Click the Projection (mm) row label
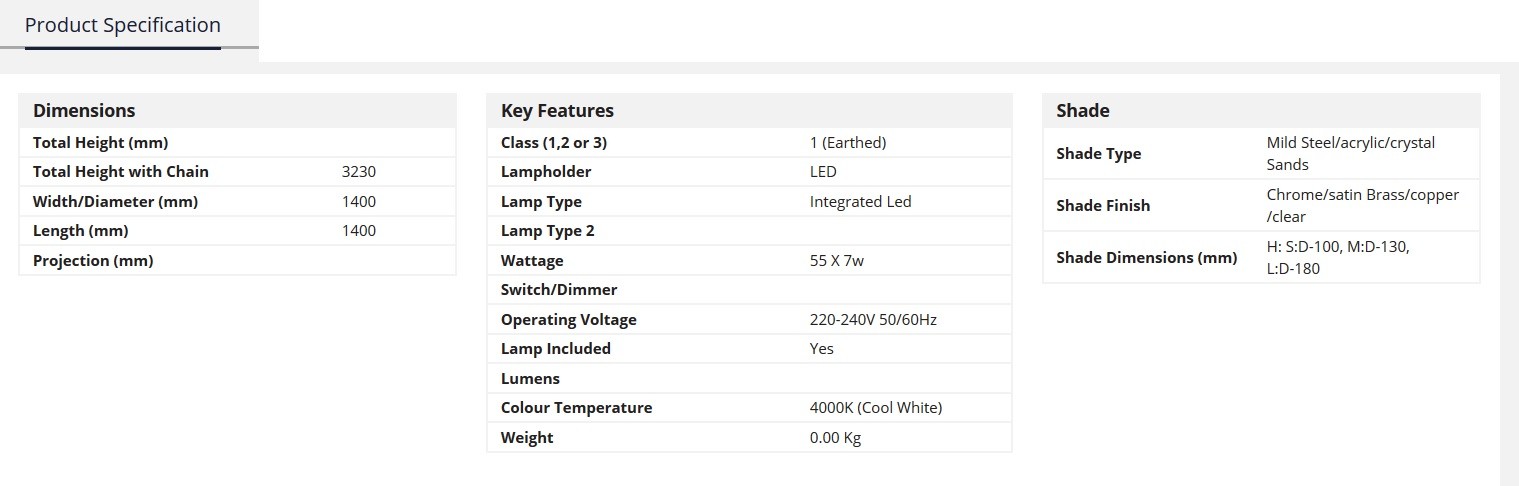This screenshot has width=1519, height=486. (x=93, y=261)
